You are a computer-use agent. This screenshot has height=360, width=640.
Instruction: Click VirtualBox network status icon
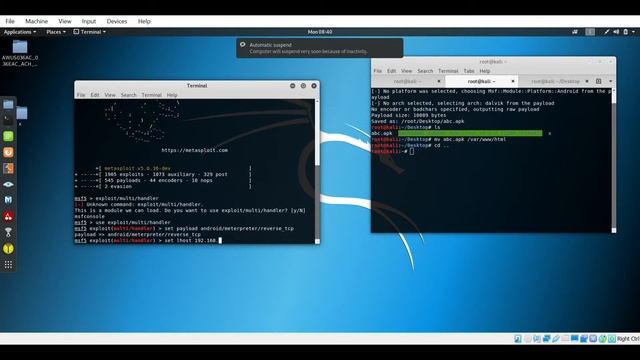click(x=546, y=339)
